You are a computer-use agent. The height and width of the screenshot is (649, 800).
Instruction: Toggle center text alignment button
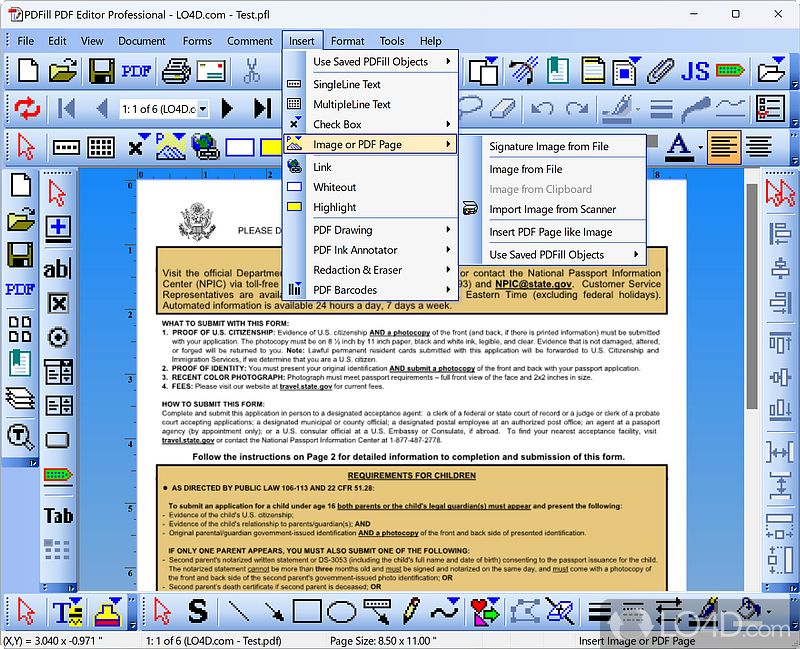[759, 147]
